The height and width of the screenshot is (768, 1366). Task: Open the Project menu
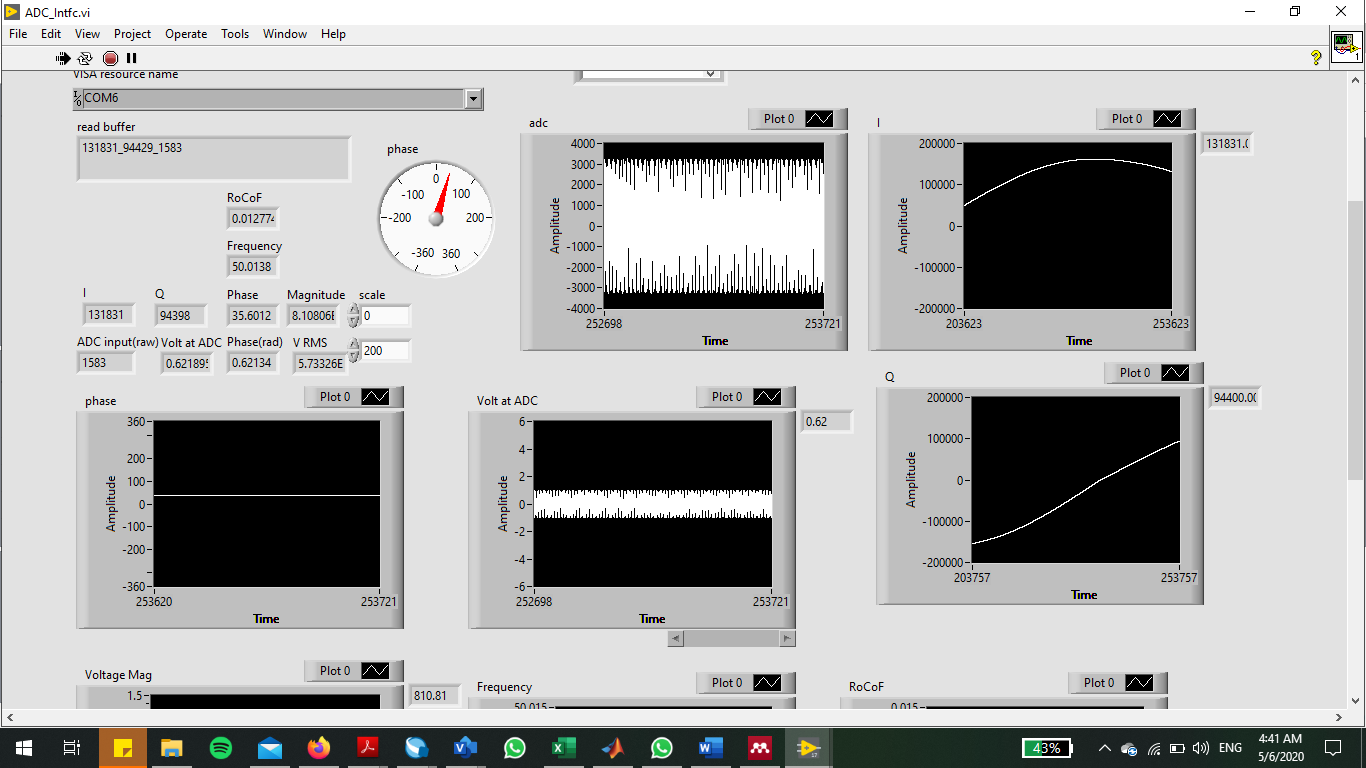133,33
